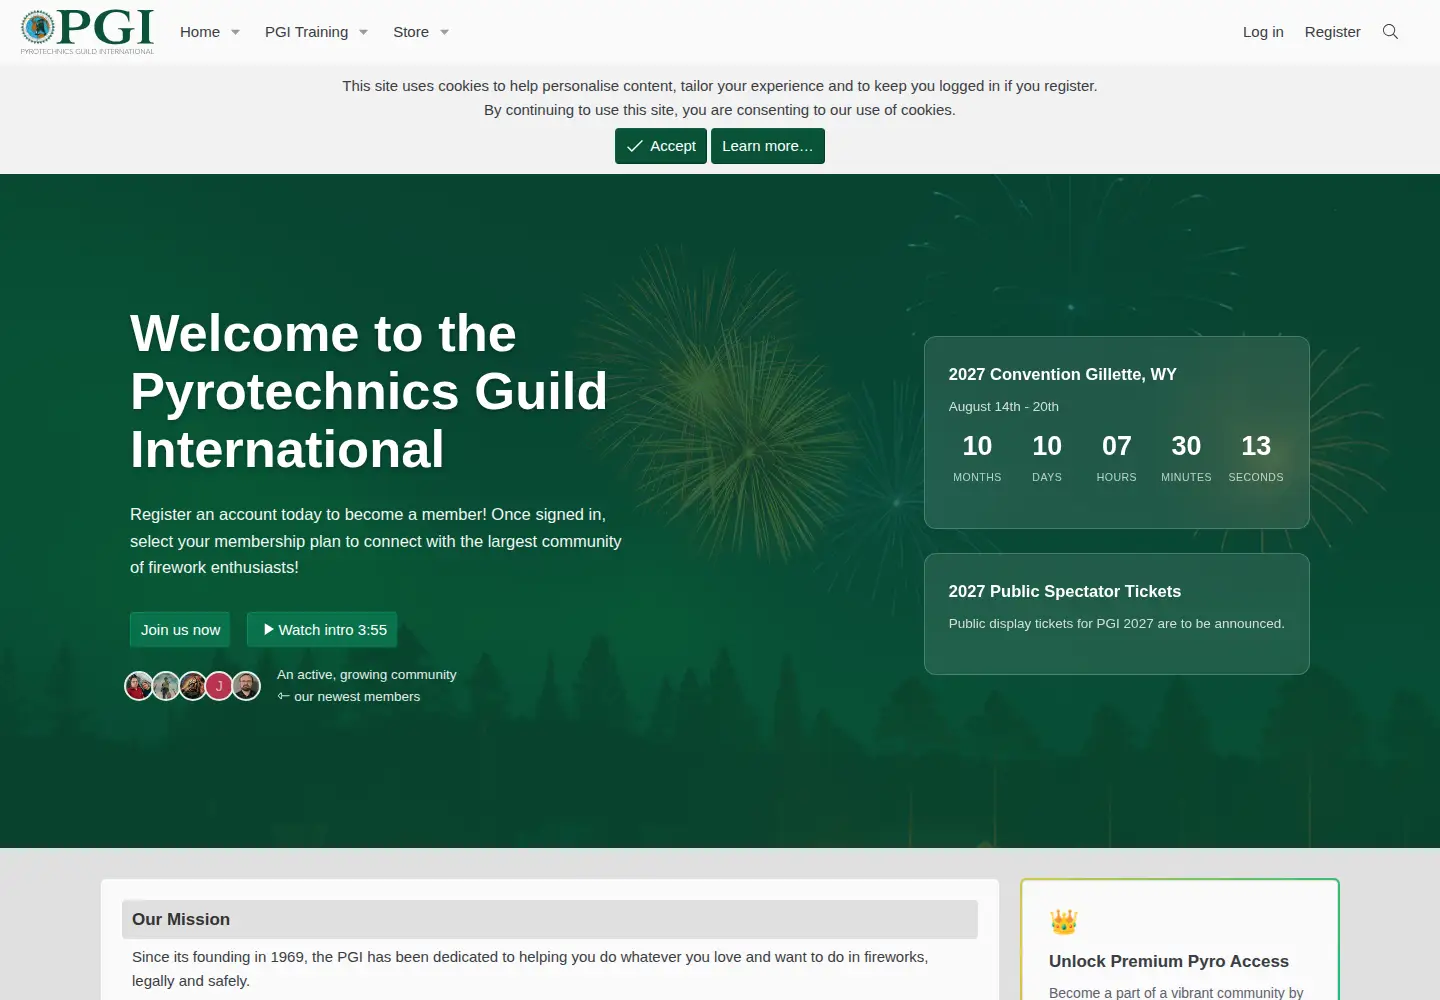Click the Register link
Viewport: 1440px width, 1000px height.
(x=1332, y=32)
